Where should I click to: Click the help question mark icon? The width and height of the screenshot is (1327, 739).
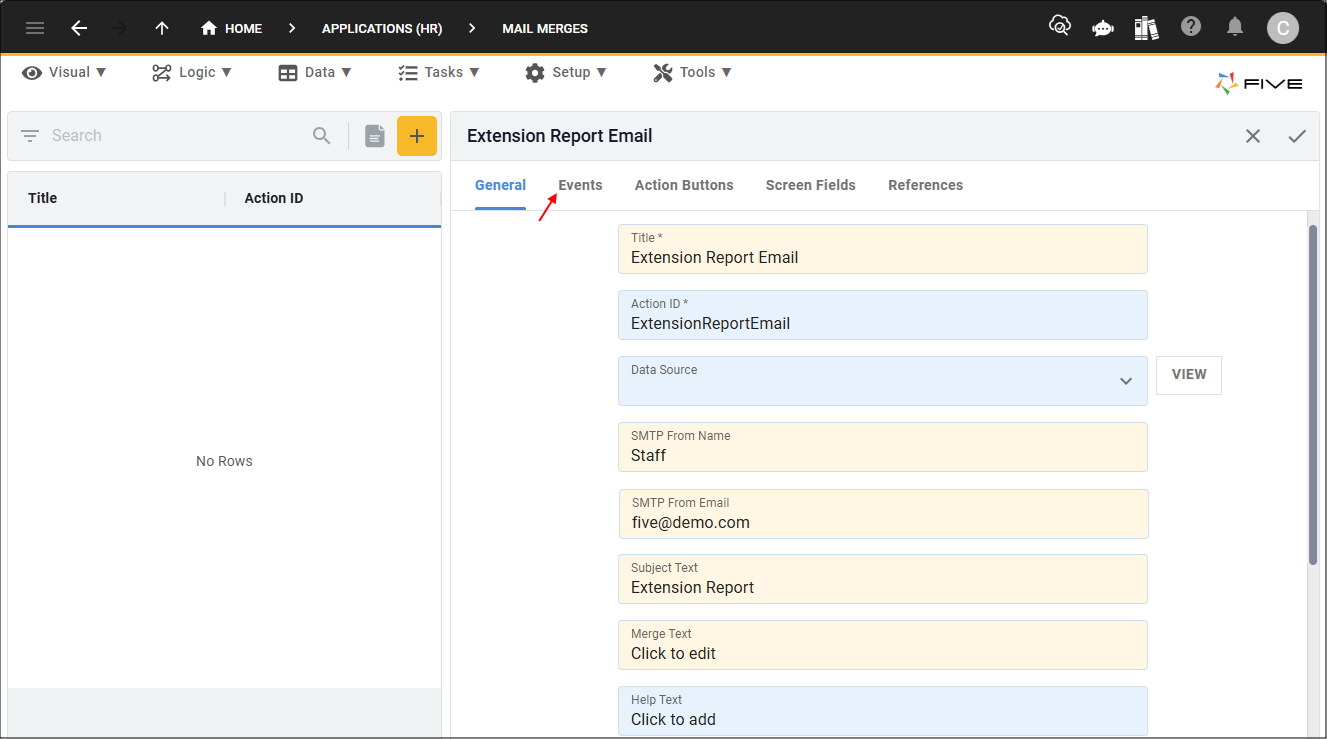coord(1190,27)
